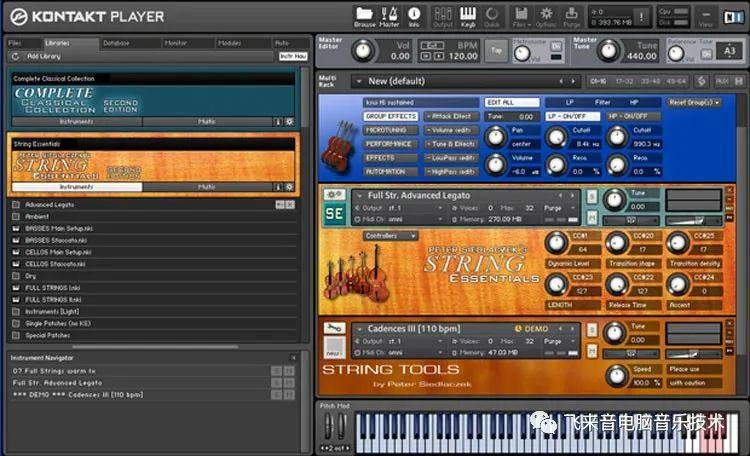Click the EDIT ALL button
This screenshot has width=750, height=456.
[512, 102]
